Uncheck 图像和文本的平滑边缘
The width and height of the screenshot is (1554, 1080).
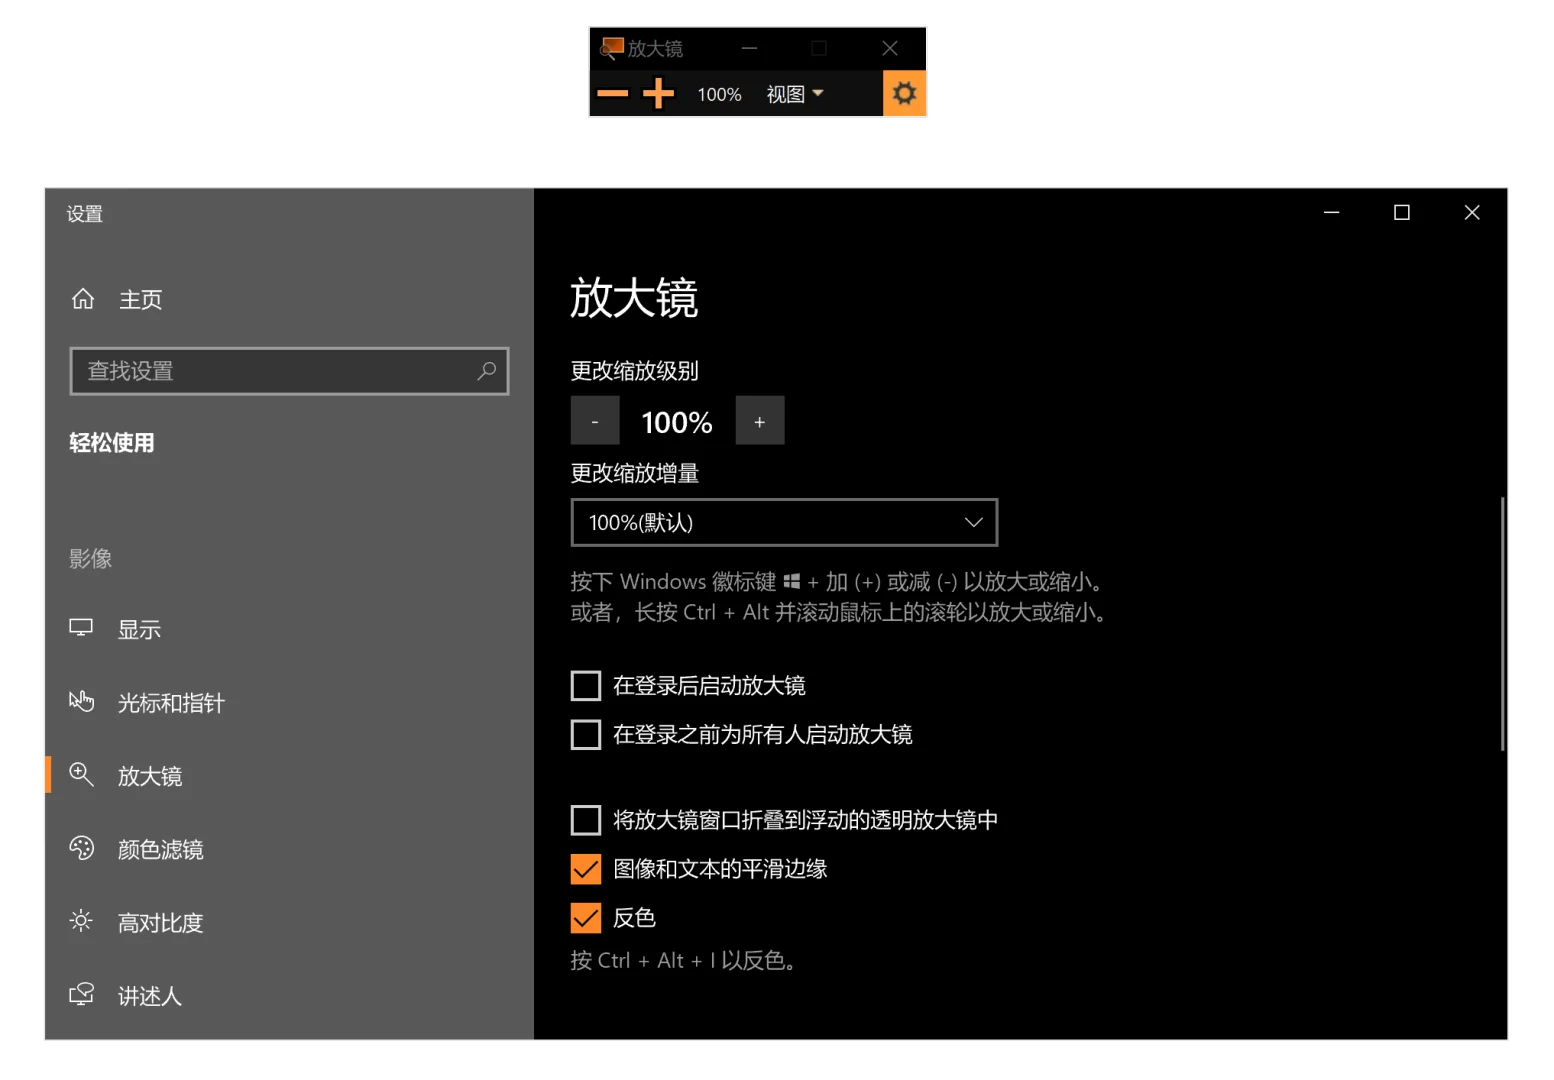tap(586, 869)
